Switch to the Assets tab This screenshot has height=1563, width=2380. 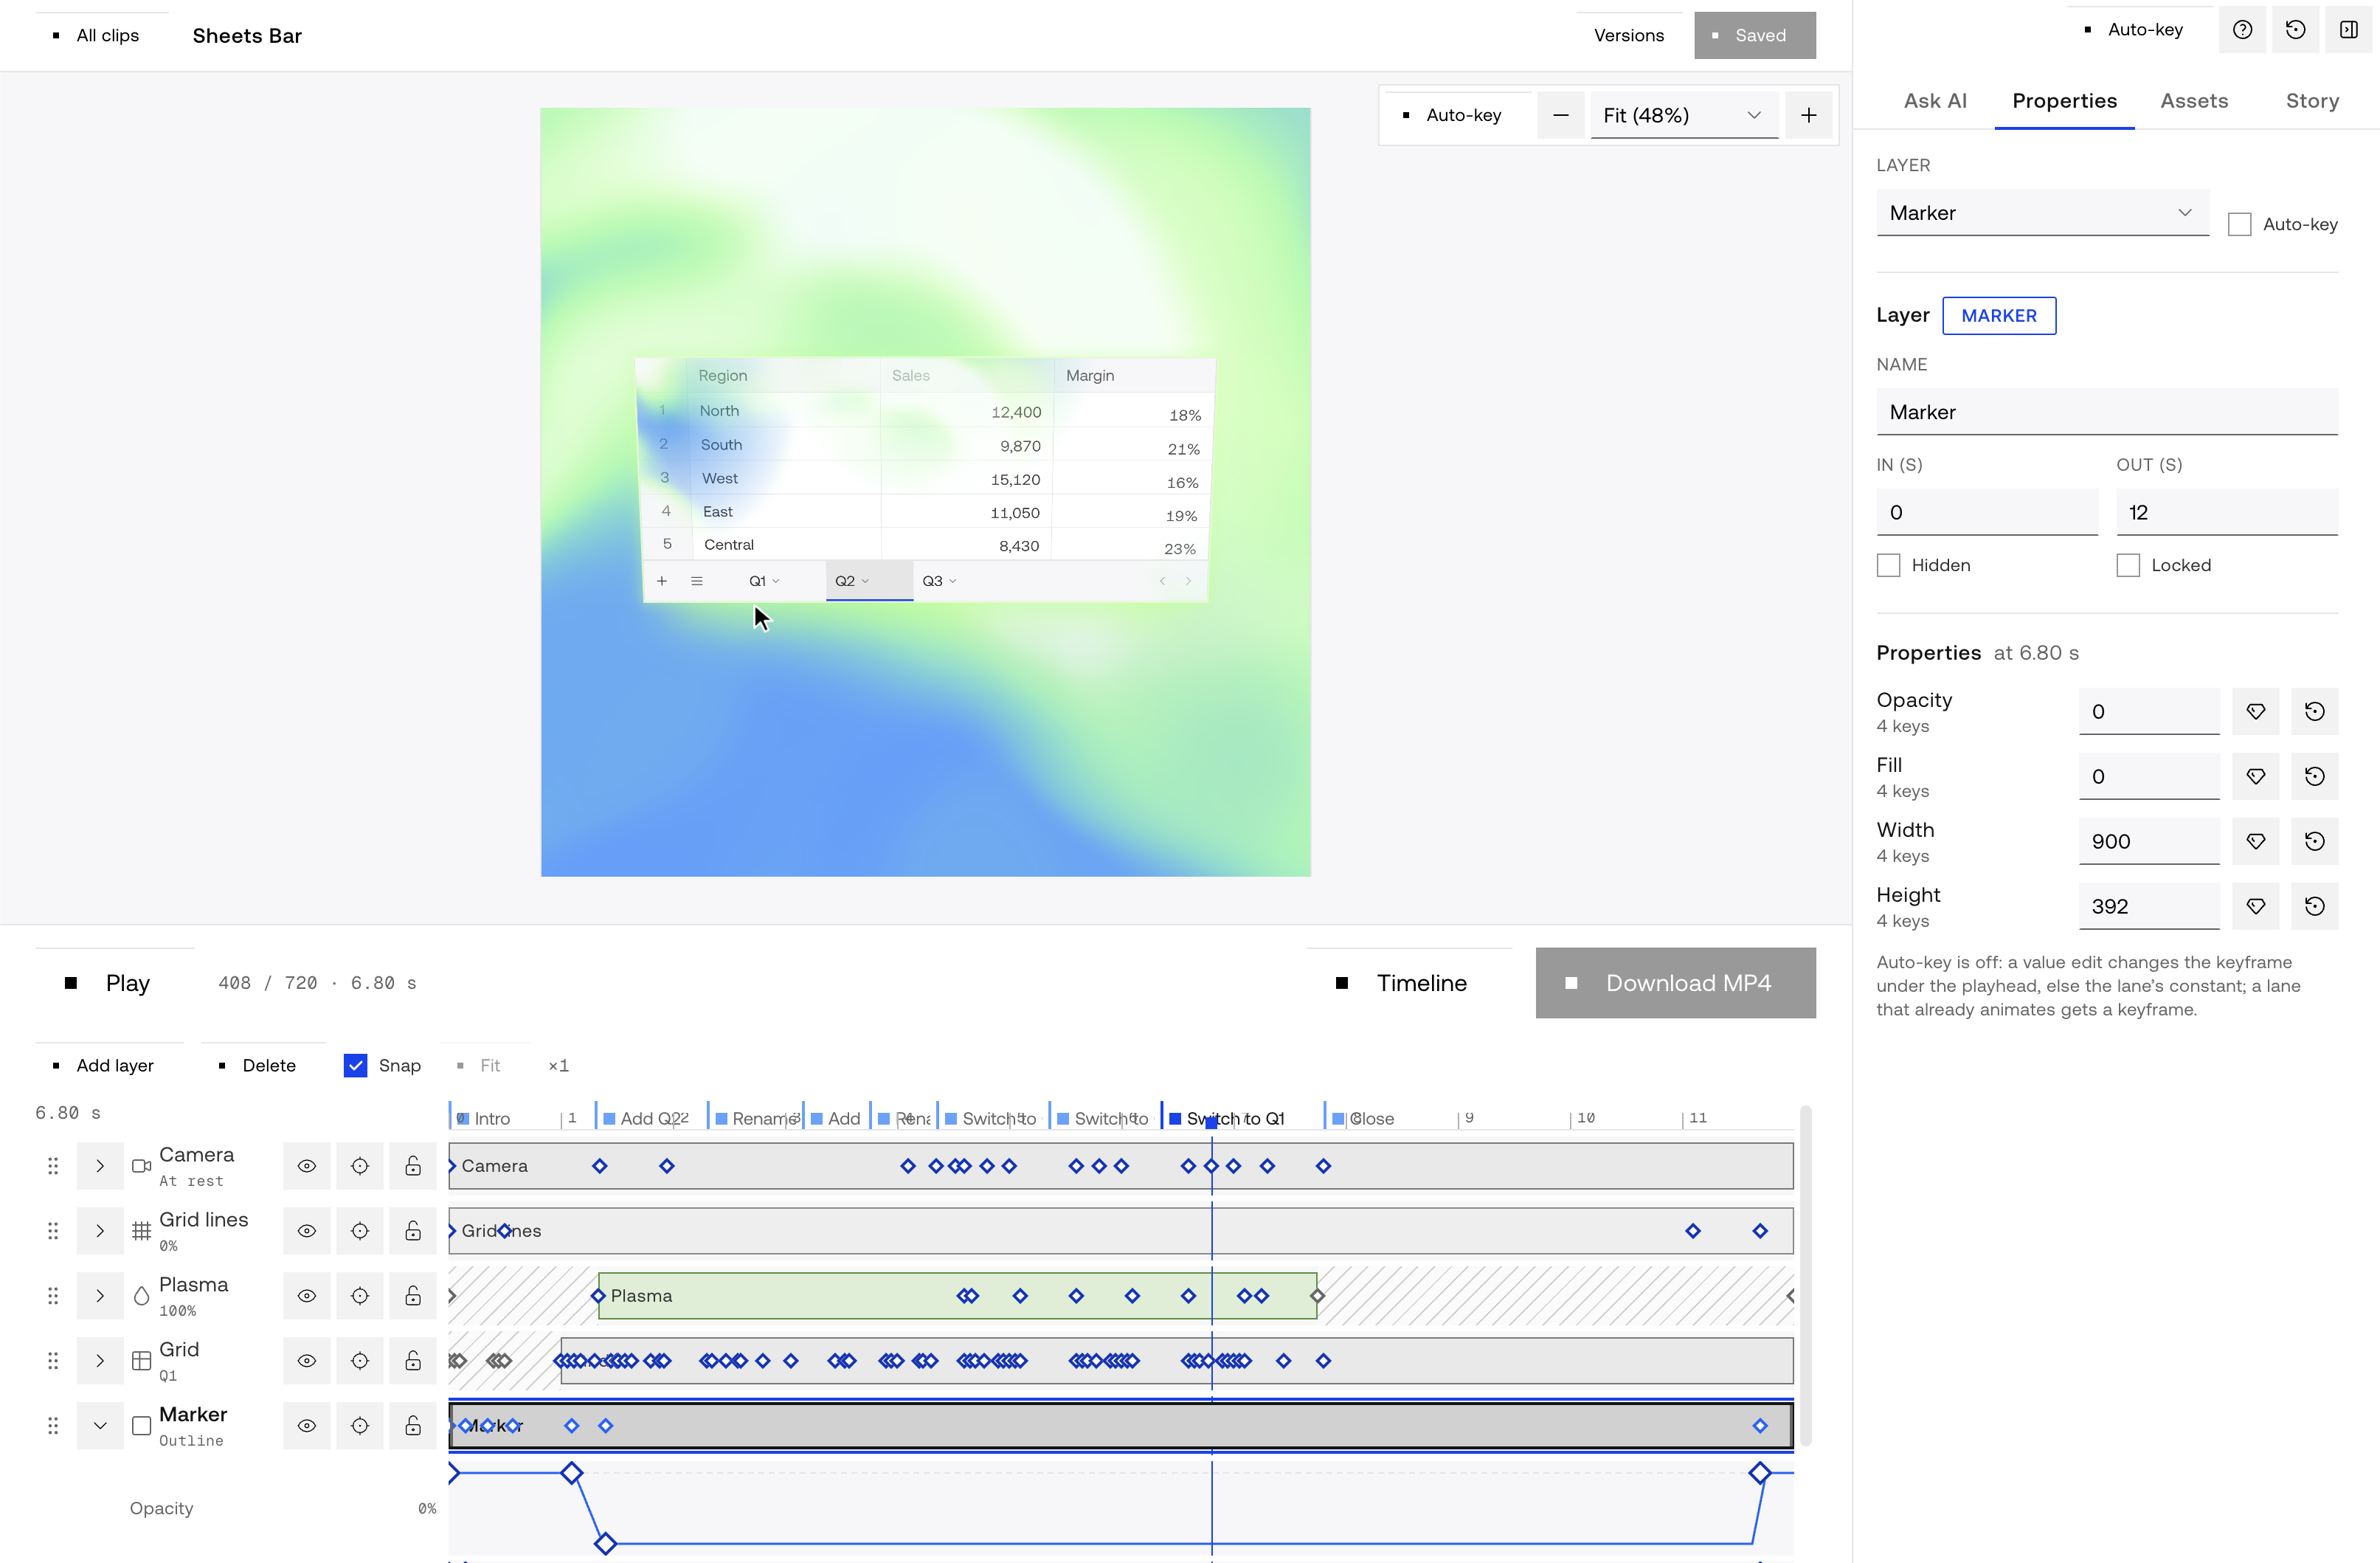coord(2194,101)
